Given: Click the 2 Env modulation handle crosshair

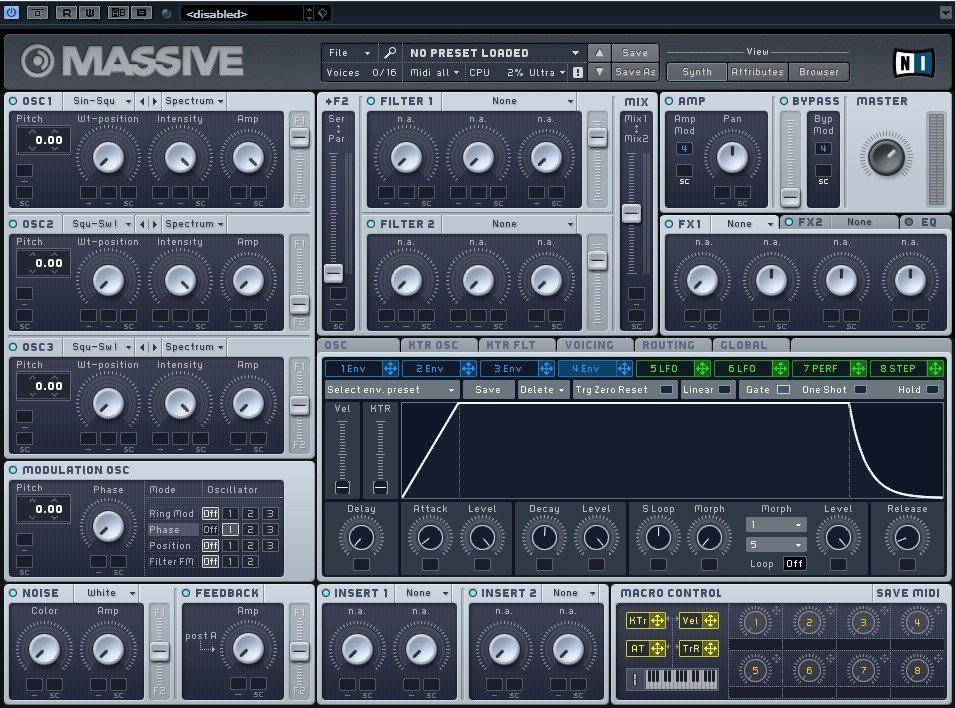Looking at the screenshot, I should pos(468,369).
